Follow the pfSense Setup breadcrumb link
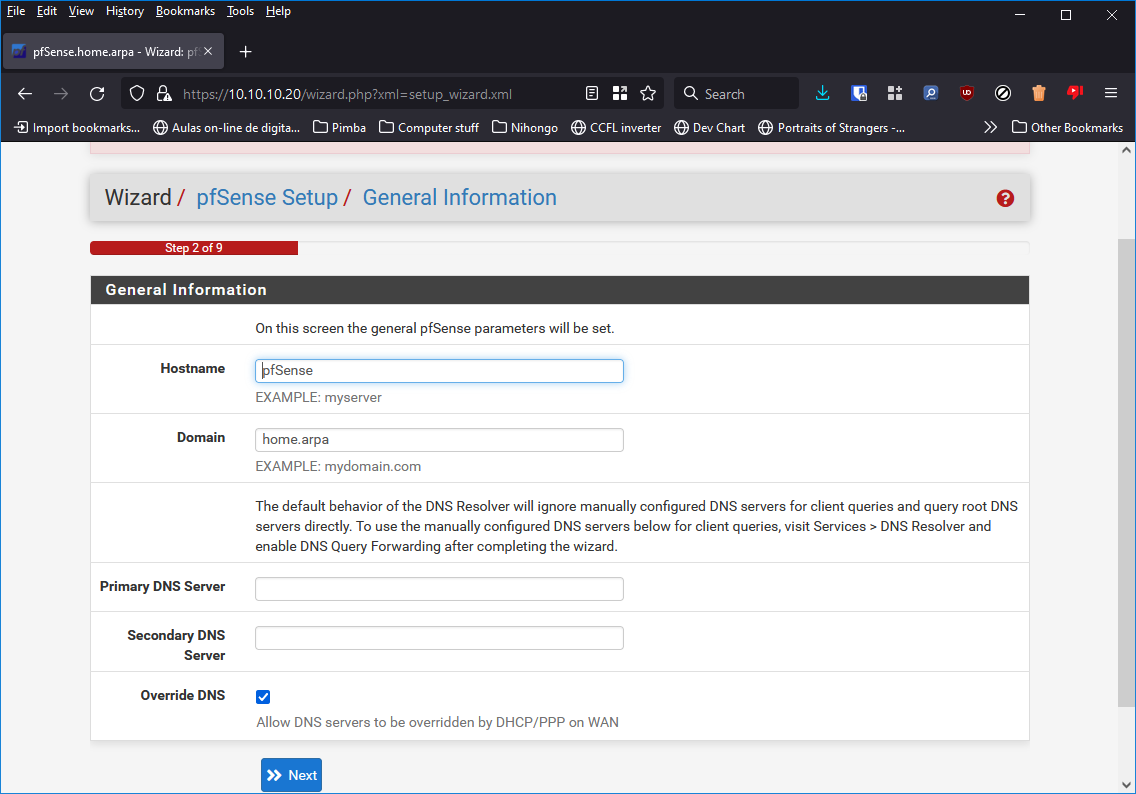Viewport: 1136px width, 794px height. (267, 198)
